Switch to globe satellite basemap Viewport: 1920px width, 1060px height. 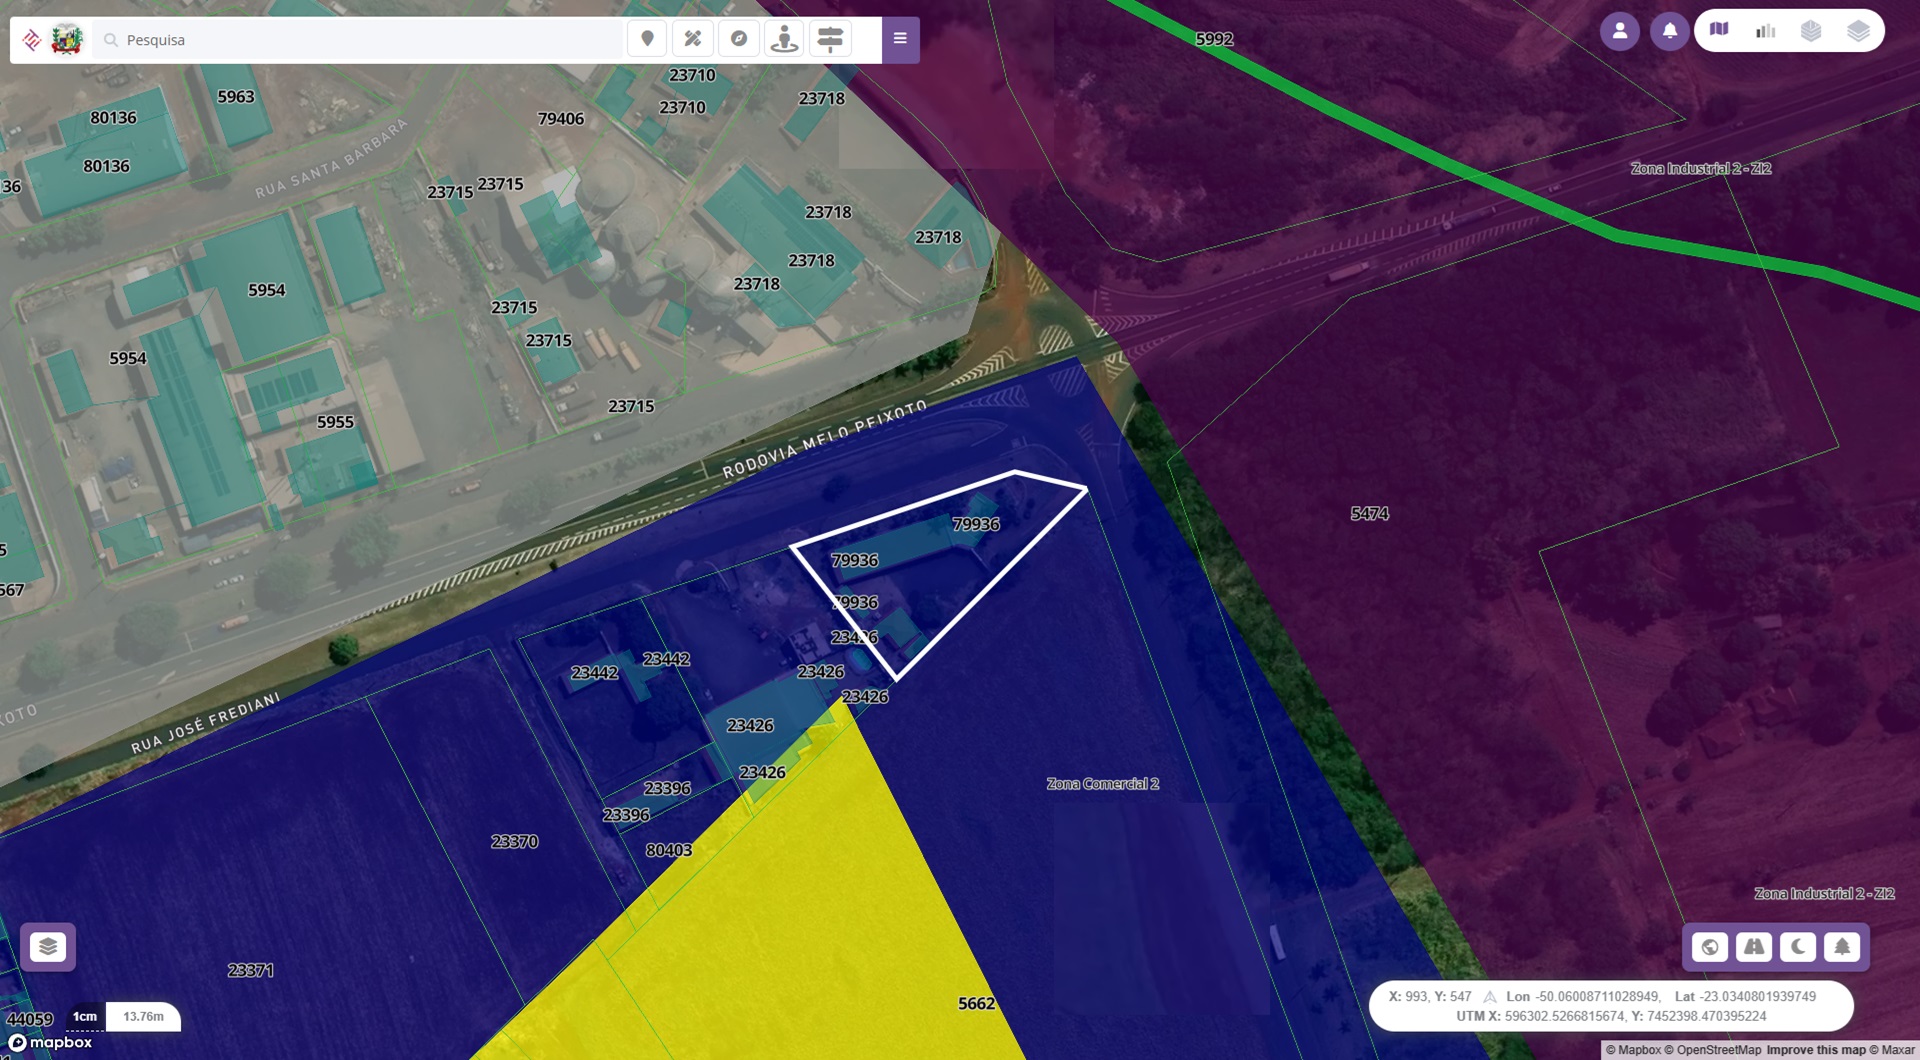[1710, 946]
